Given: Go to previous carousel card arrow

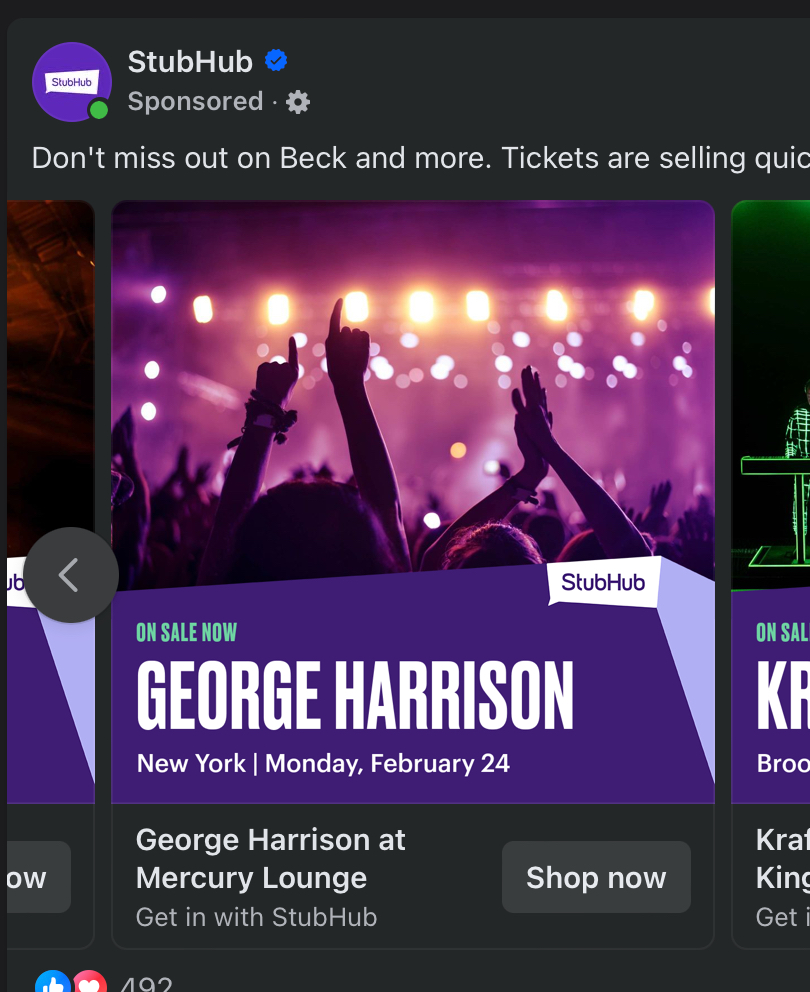Looking at the screenshot, I should coord(70,575).
